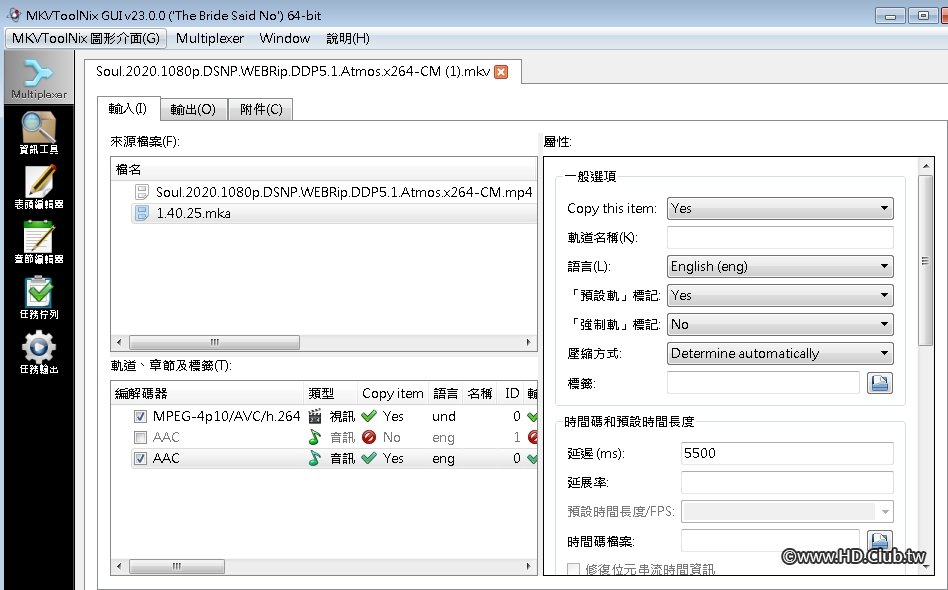Click green check in h.264 Copy item

click(369, 416)
